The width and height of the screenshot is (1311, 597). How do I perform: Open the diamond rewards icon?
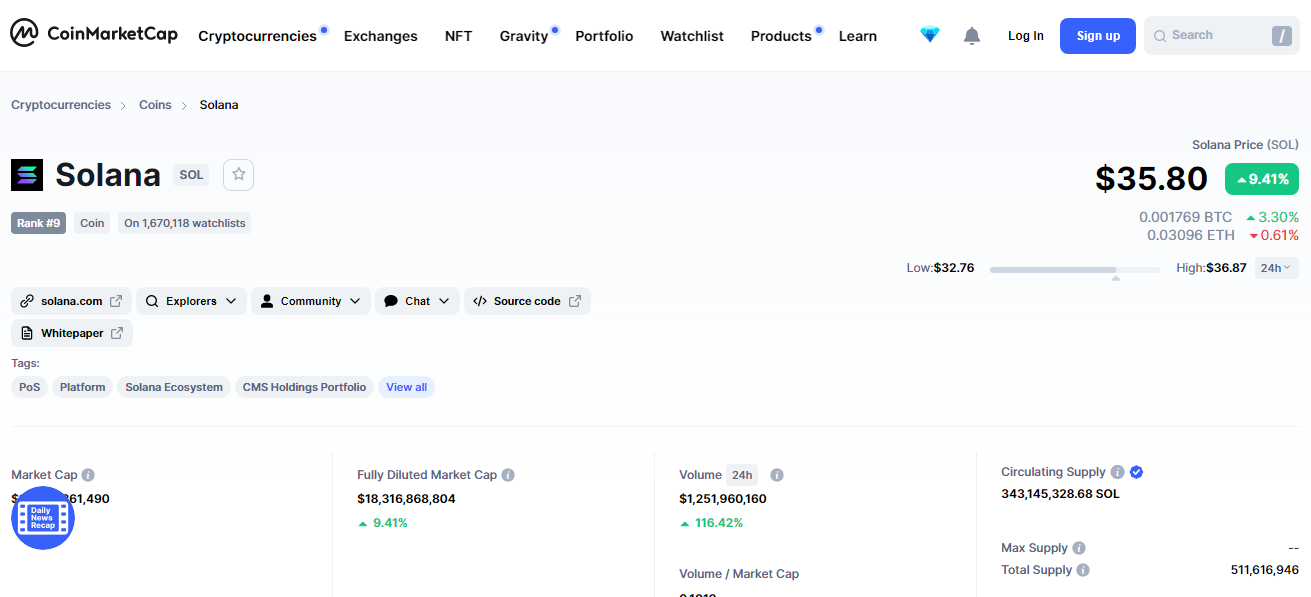(930, 35)
